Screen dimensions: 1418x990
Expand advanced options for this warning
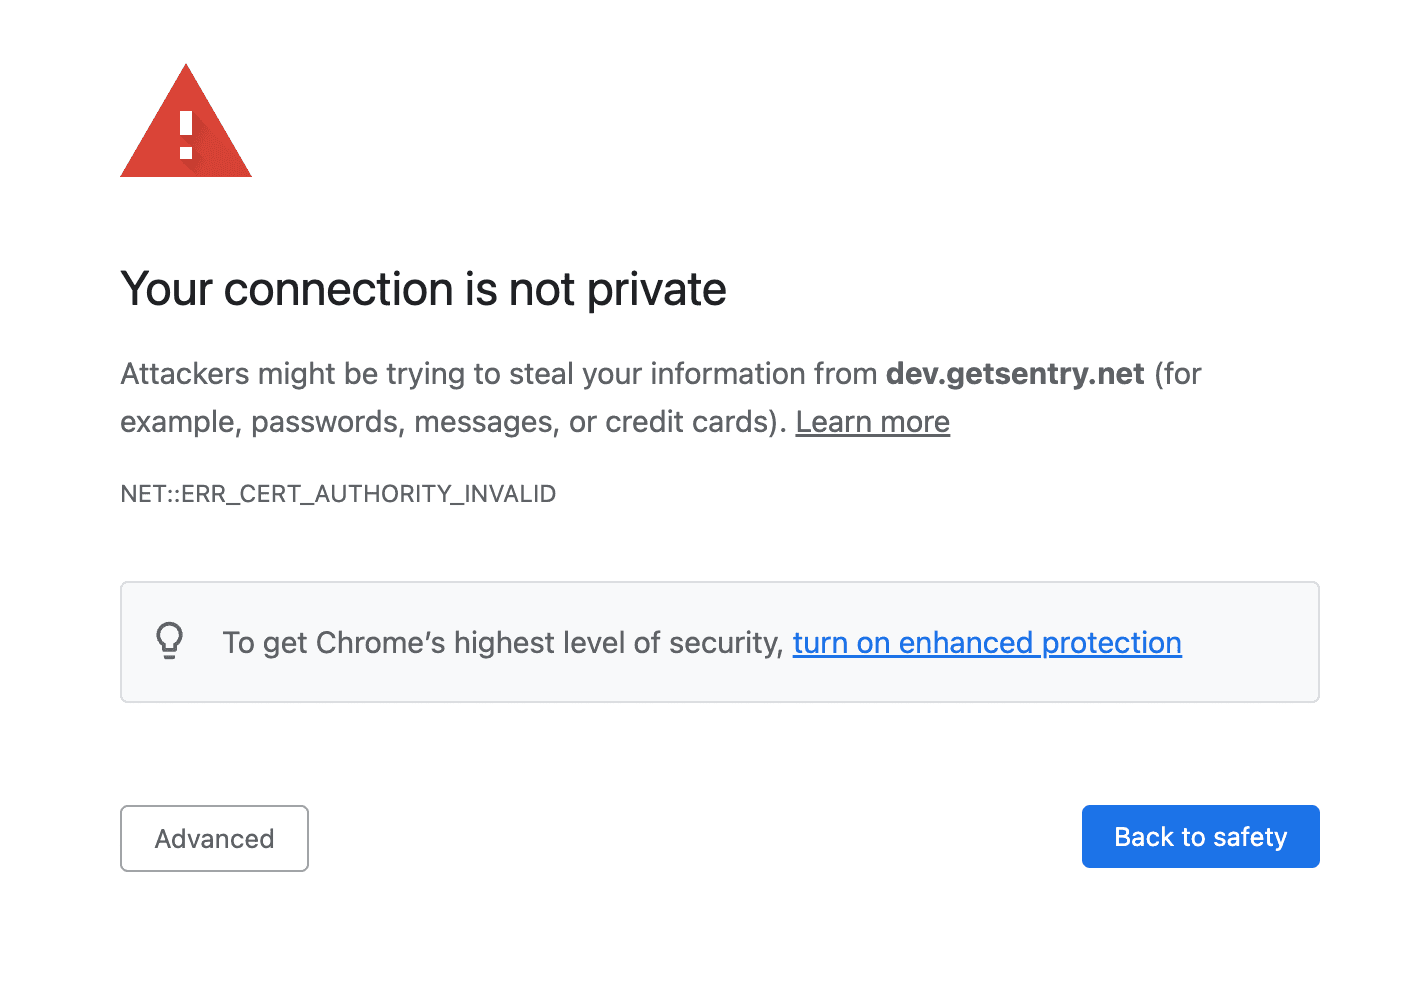click(214, 838)
